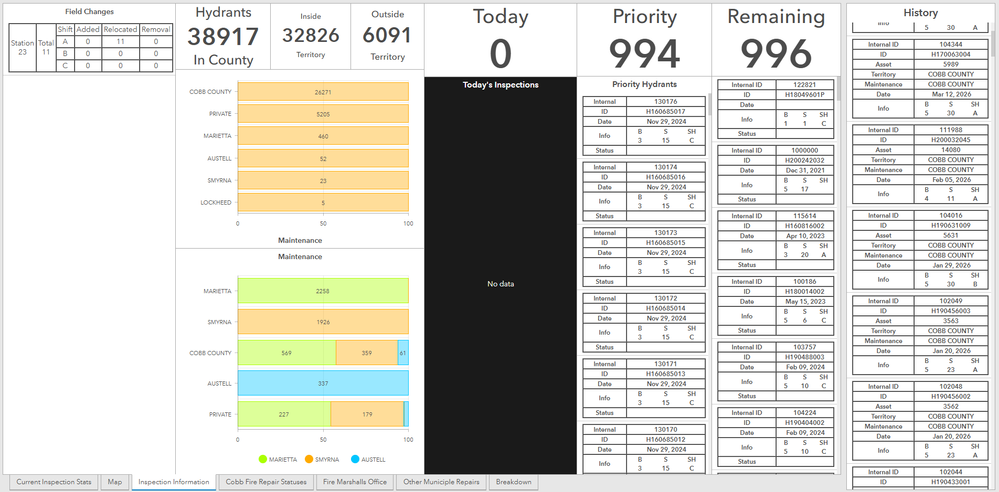Click the Feb 05, 2026 history date

tap(950, 180)
